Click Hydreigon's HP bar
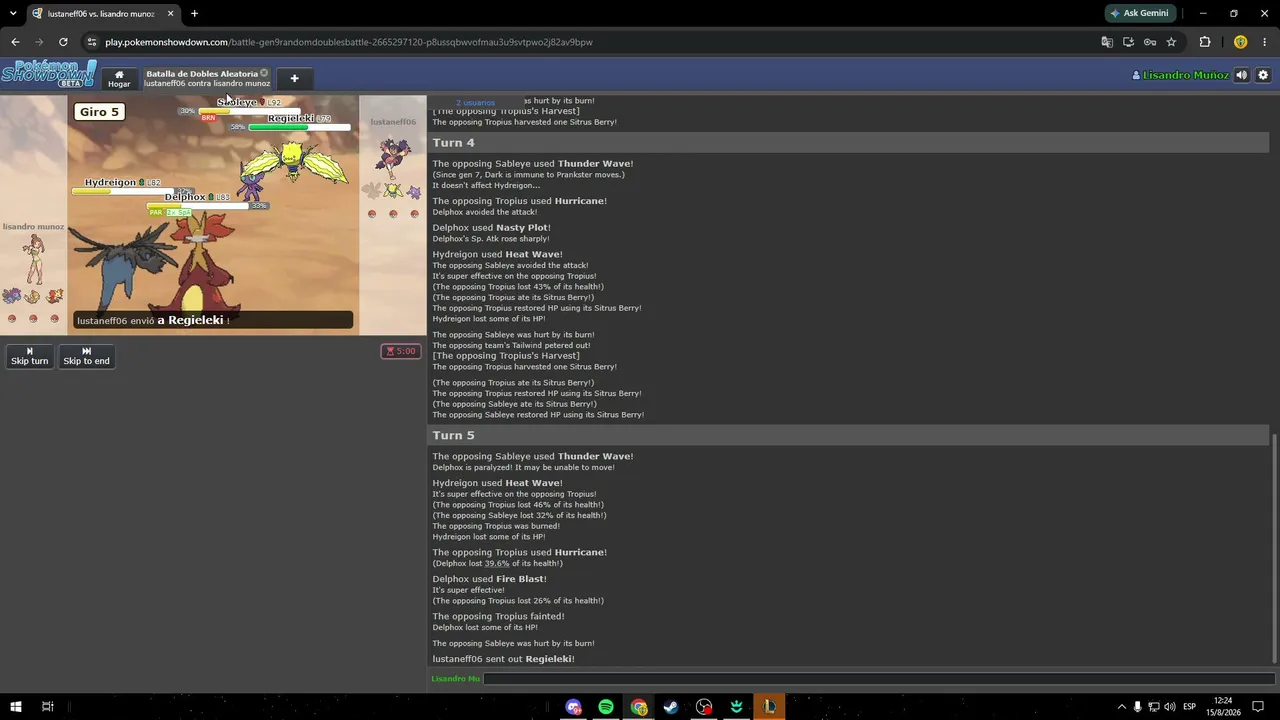 [122, 191]
